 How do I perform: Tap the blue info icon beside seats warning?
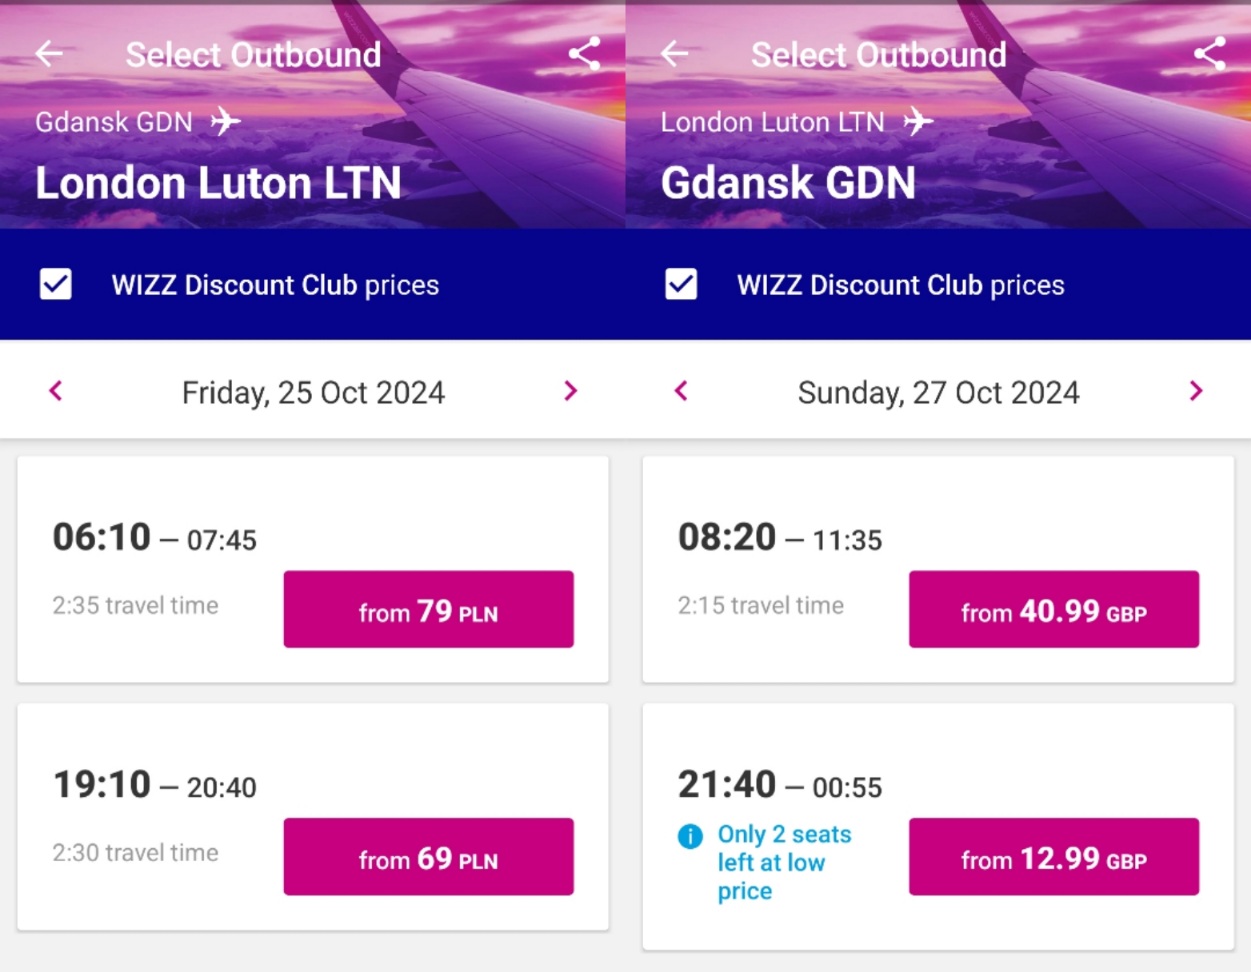[x=690, y=836]
